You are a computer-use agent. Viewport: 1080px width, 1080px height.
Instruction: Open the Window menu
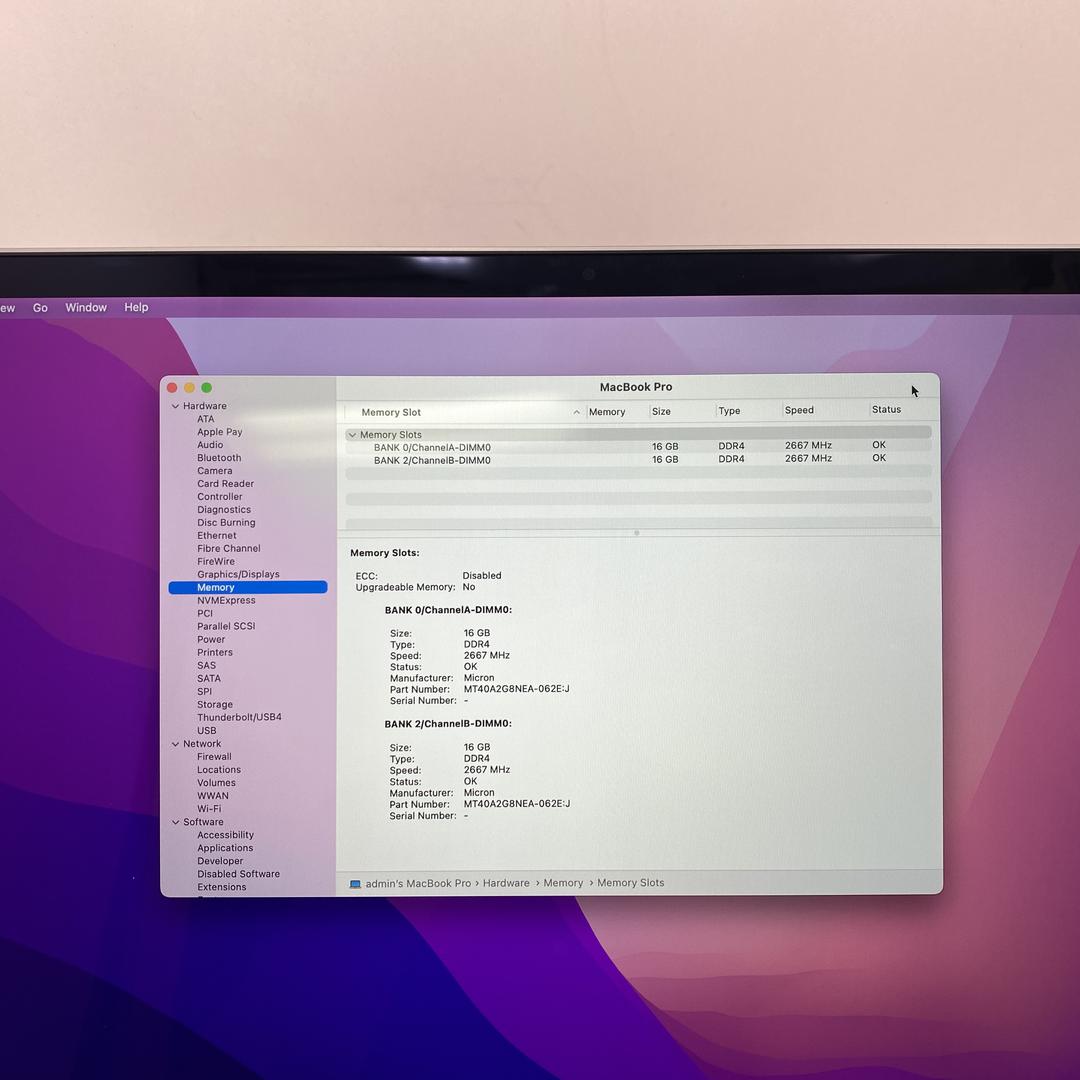point(86,307)
